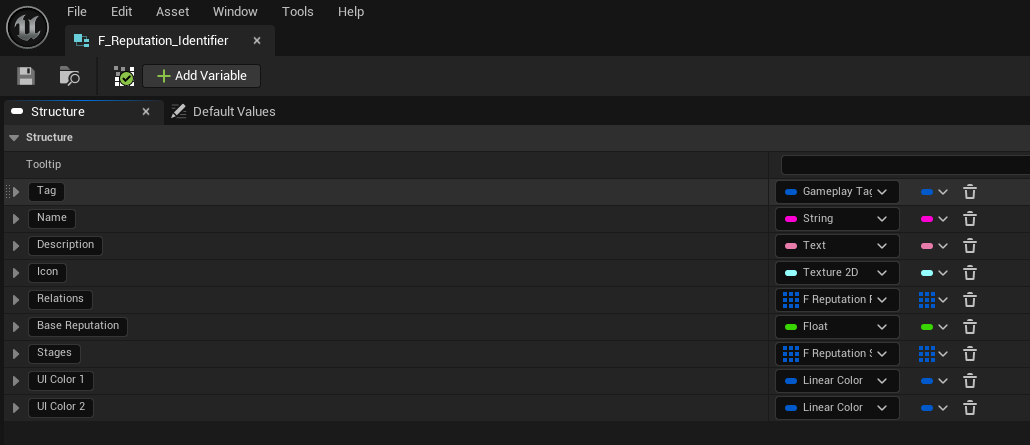Collapse the Structure section

14,137
